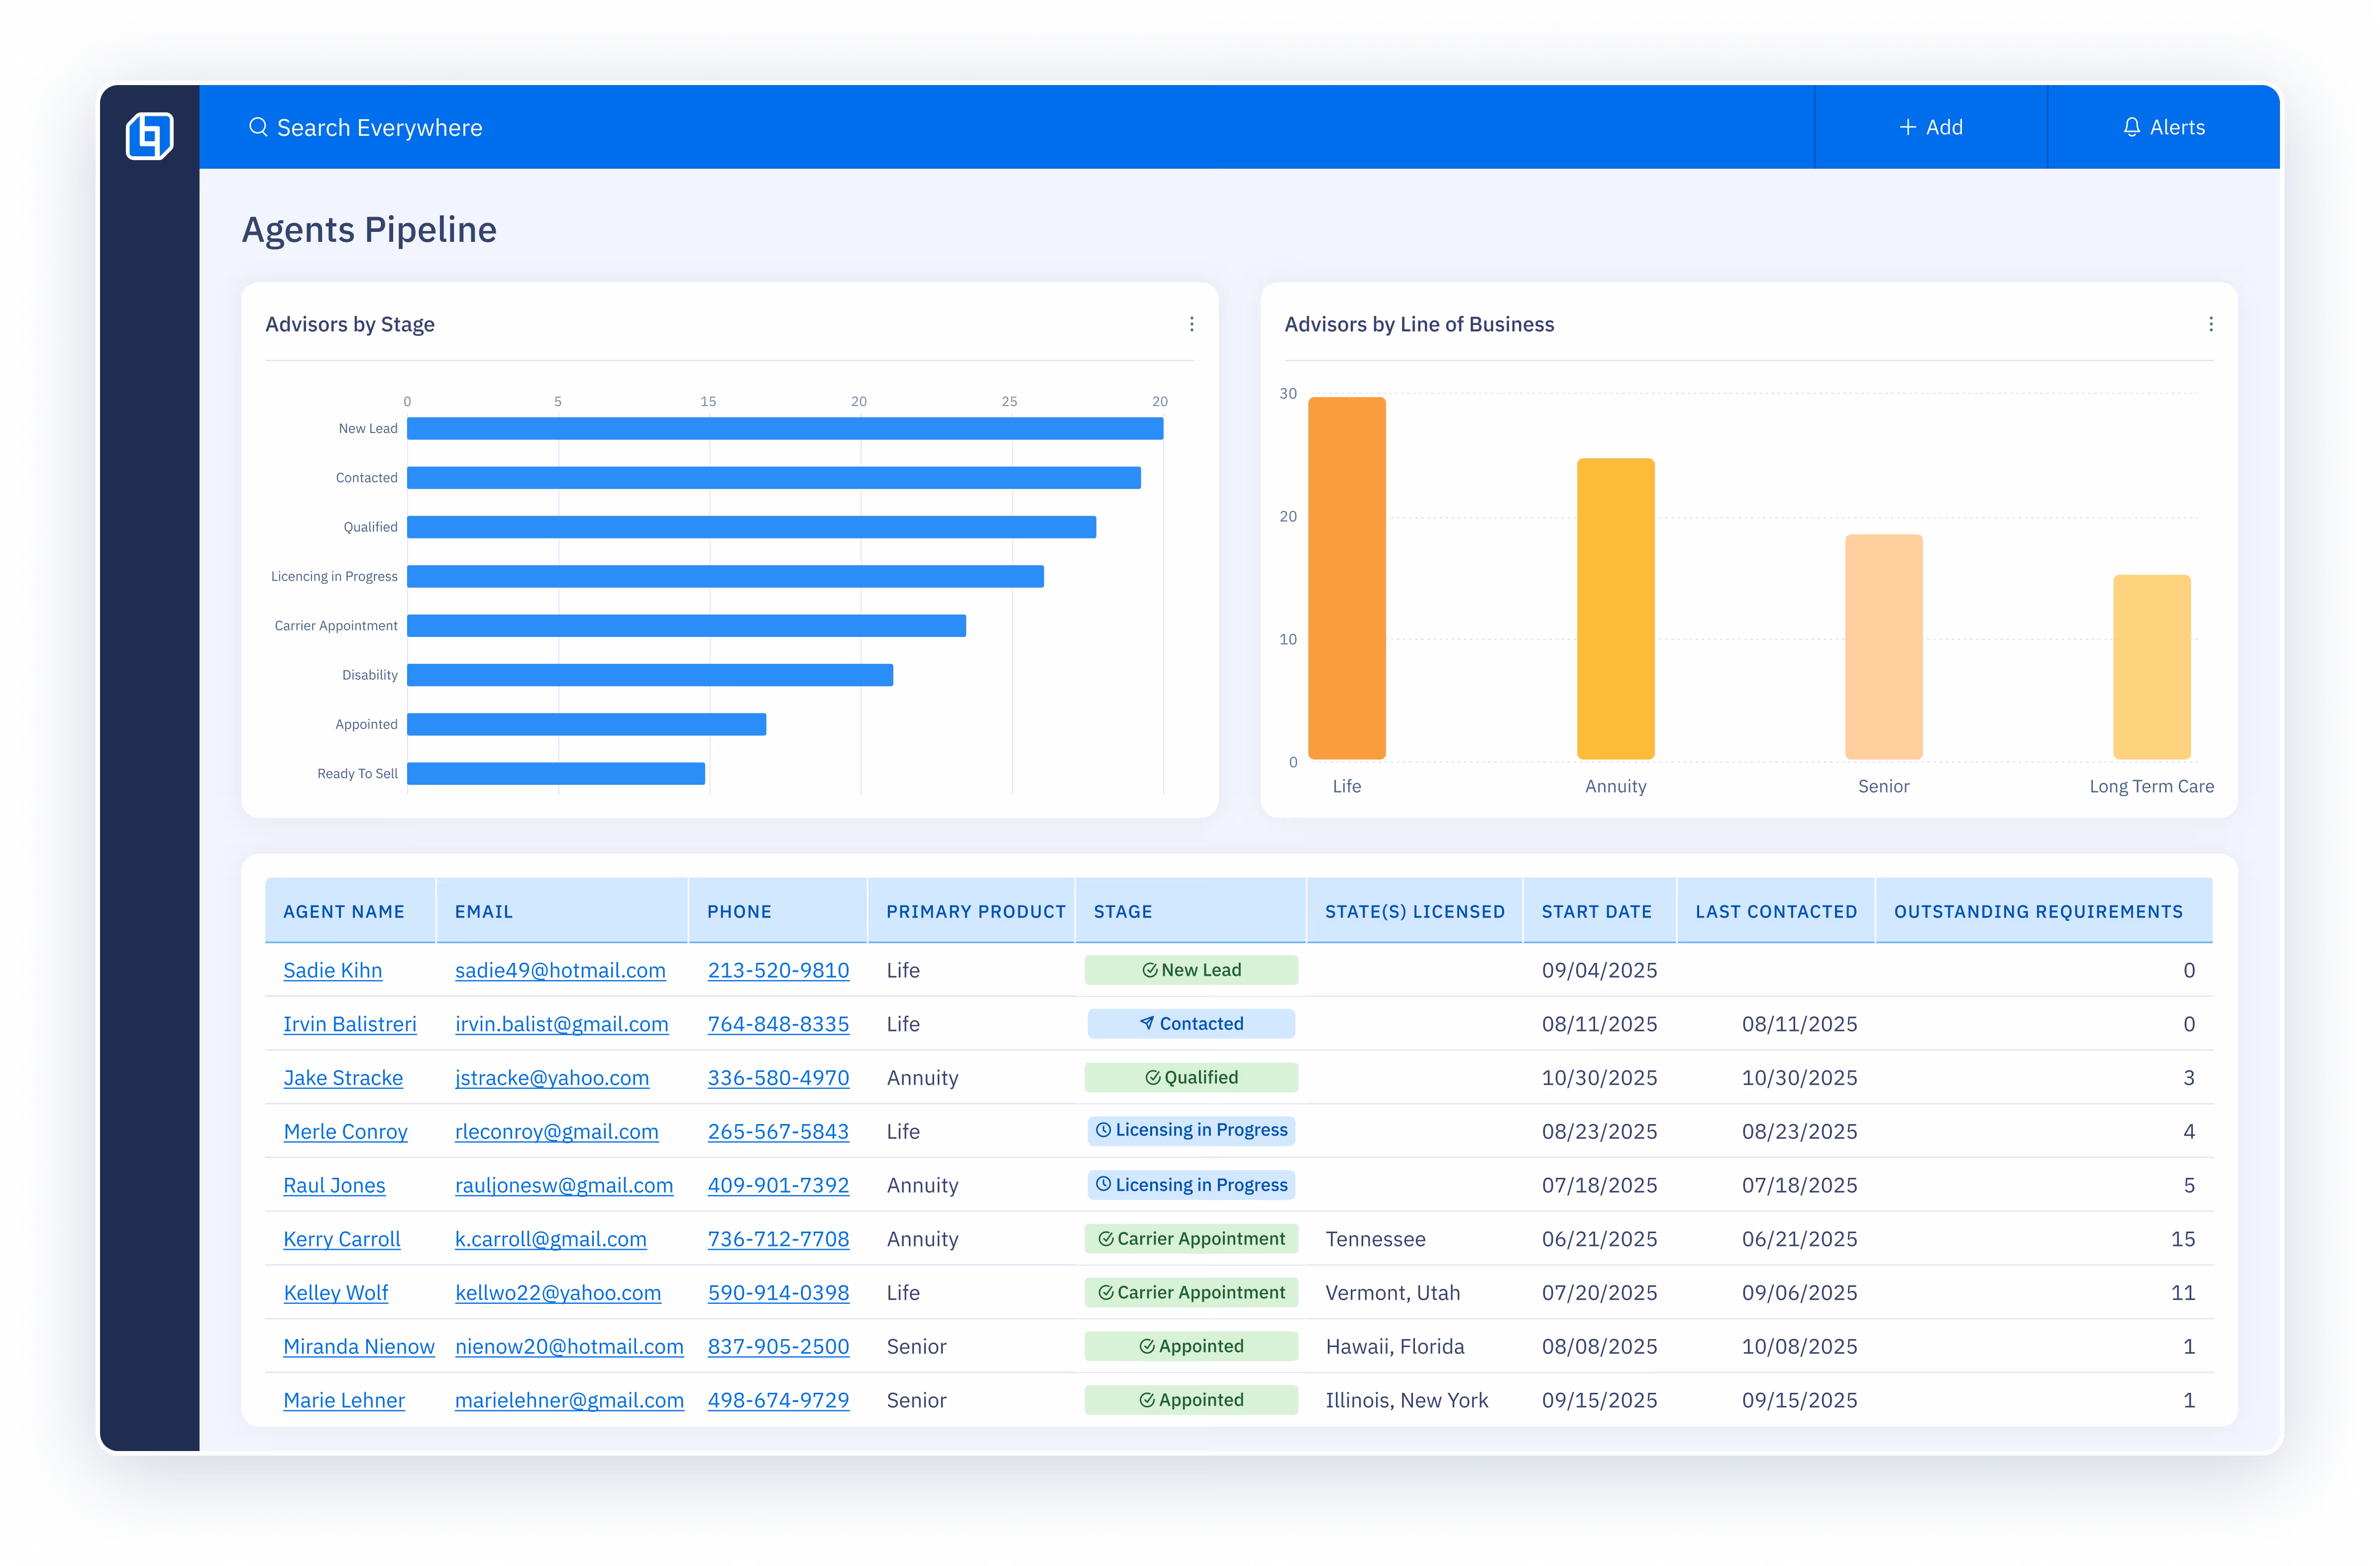Open Sadie Kihn agent profile
The width and height of the screenshot is (2380, 1566).
coord(332,970)
